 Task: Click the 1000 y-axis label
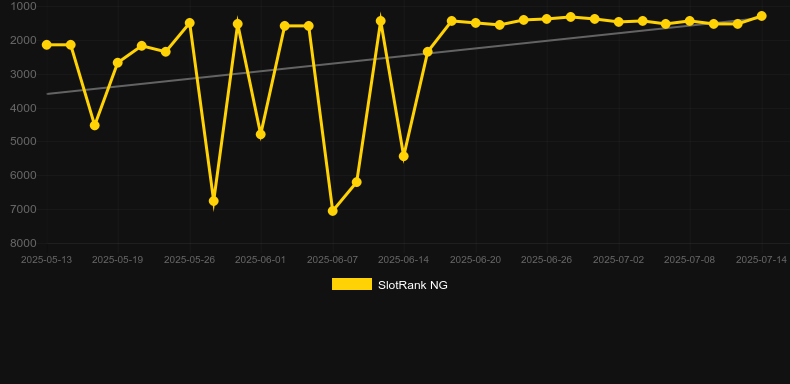tap(23, 6)
